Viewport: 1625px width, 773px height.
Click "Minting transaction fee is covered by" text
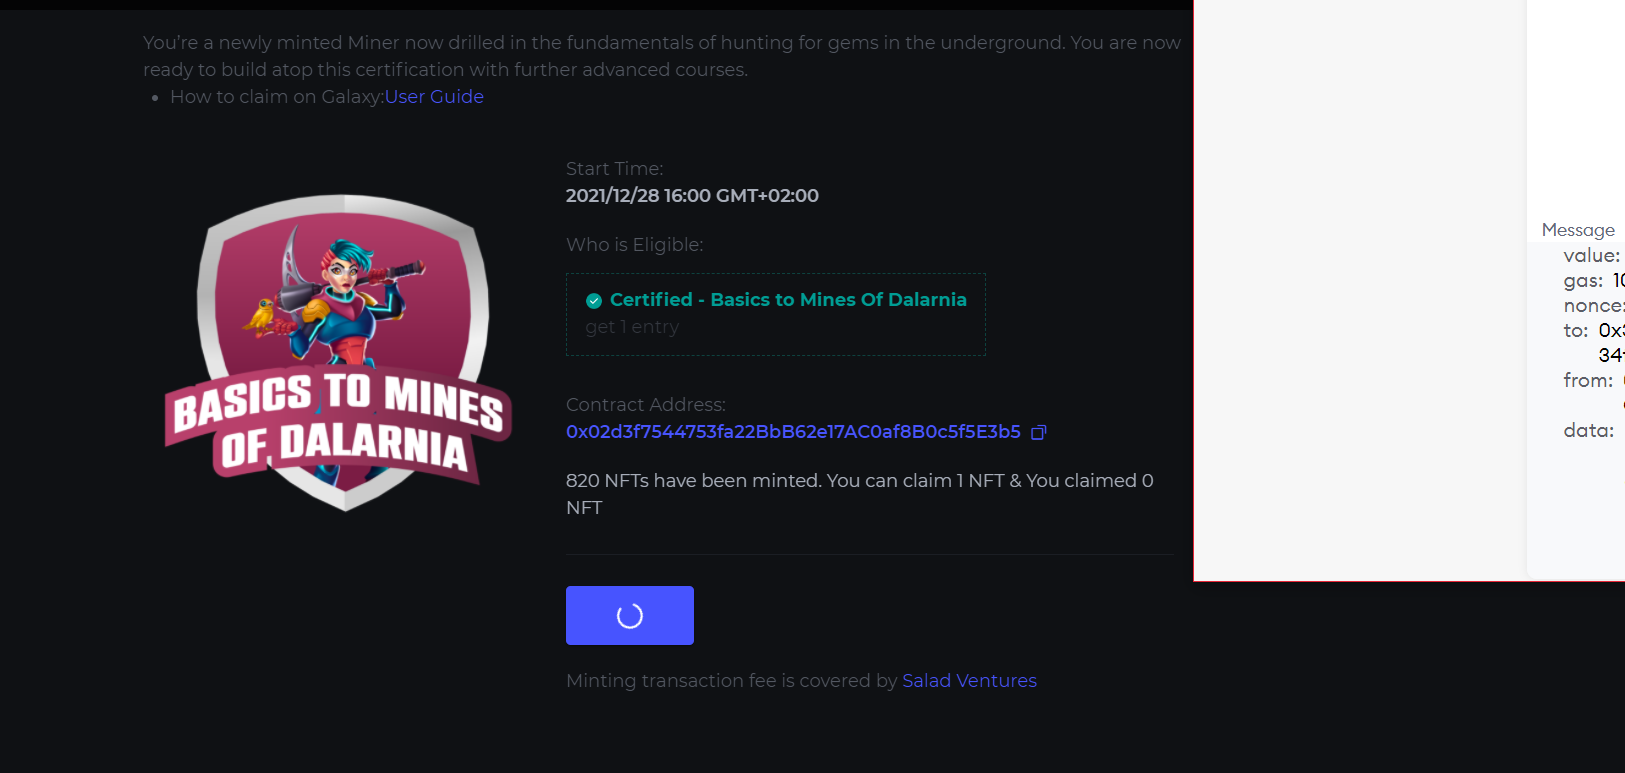(732, 681)
